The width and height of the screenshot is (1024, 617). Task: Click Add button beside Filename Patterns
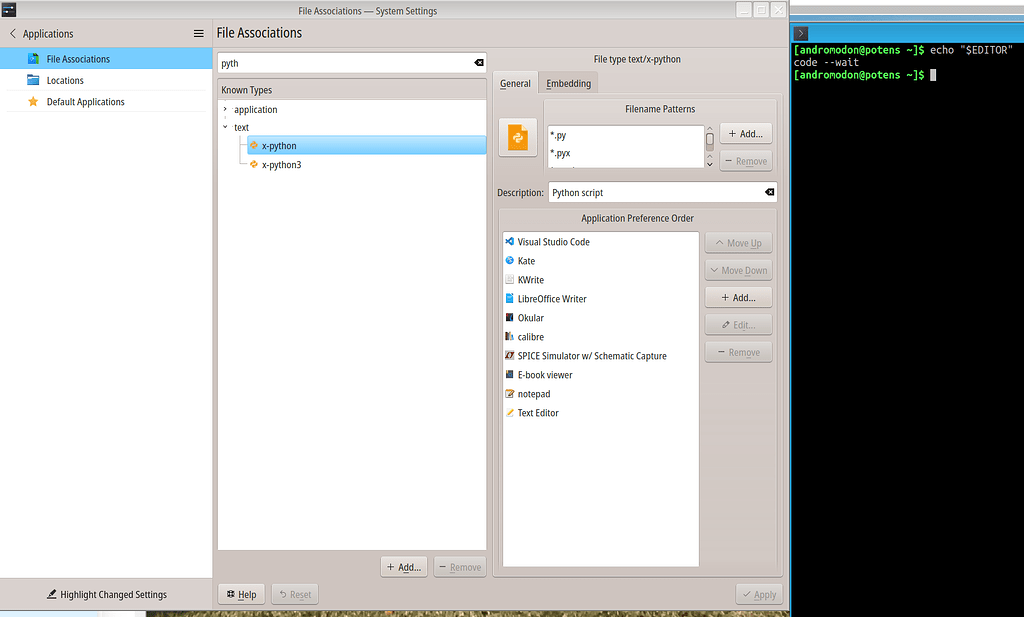pyautogui.click(x=745, y=133)
